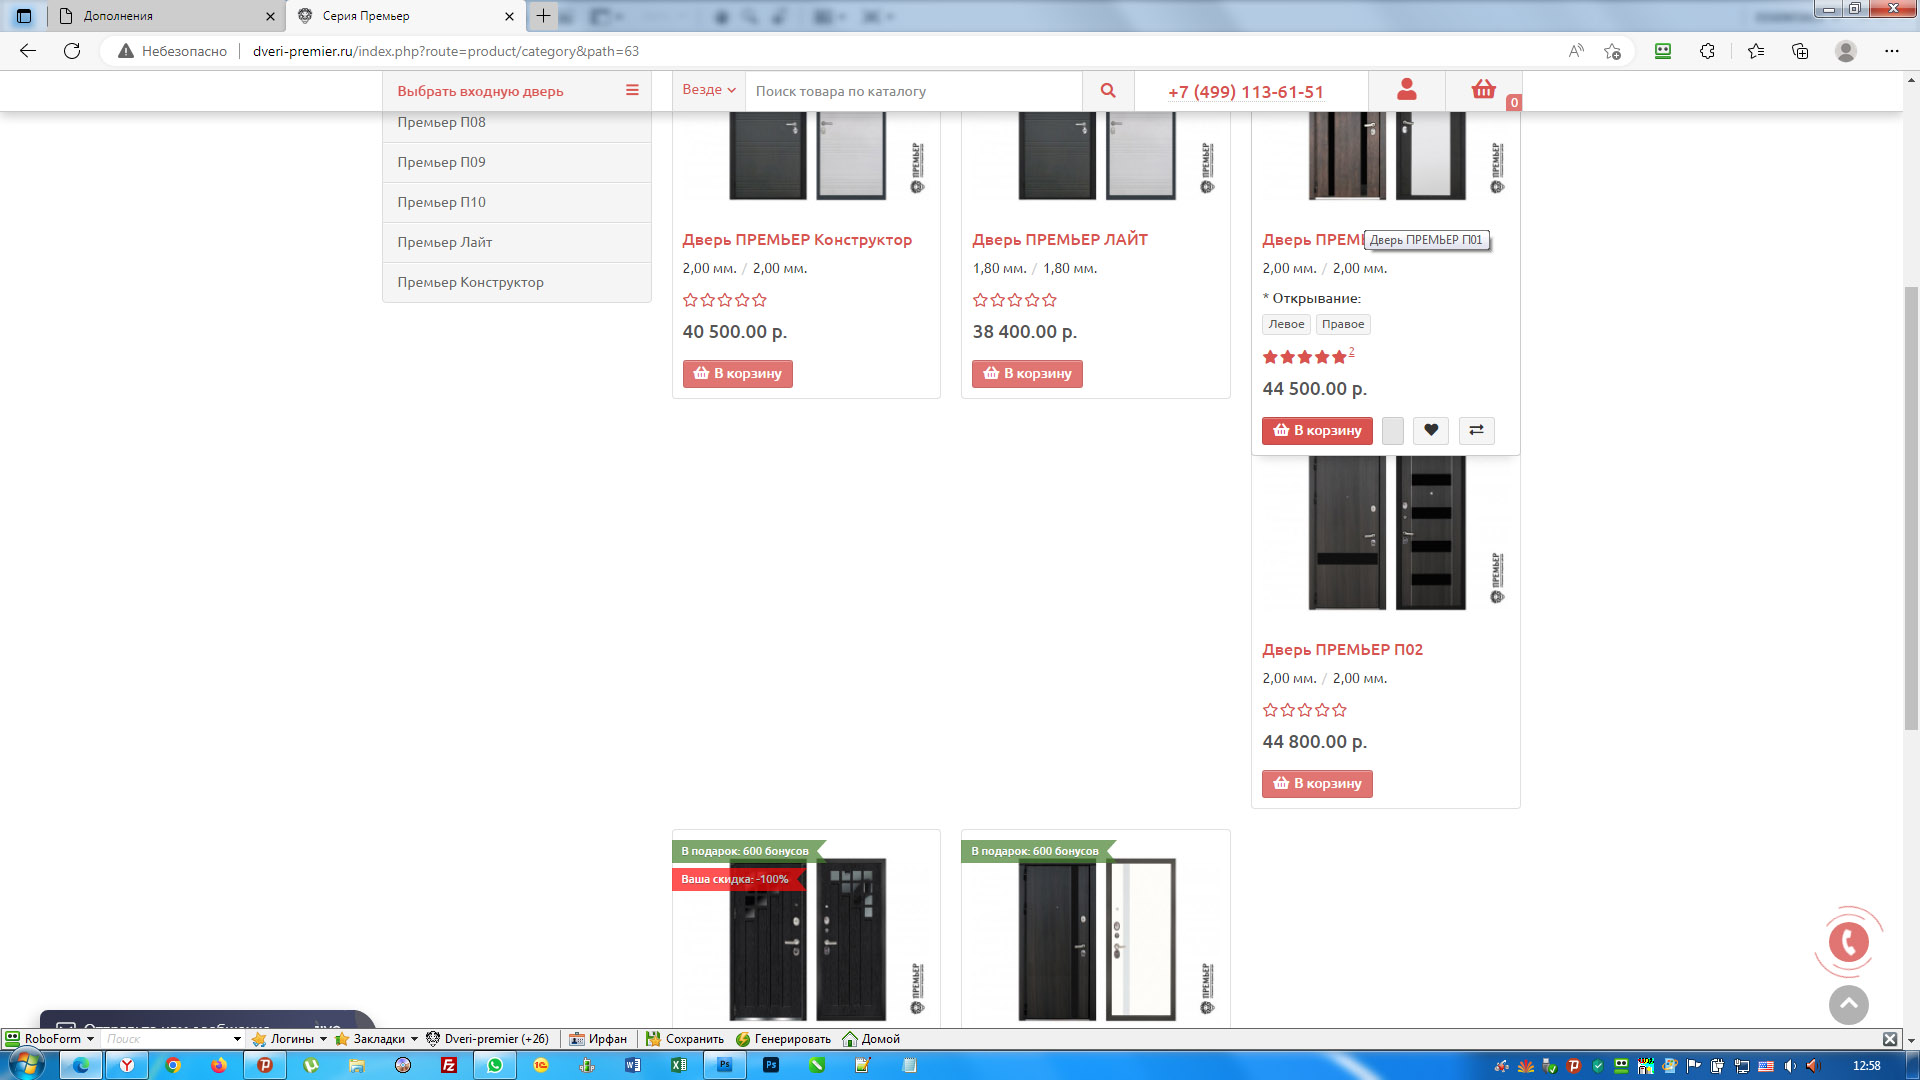The image size is (1920, 1080).
Task: Expand the Везде search scope dropdown
Action: pyautogui.click(x=708, y=90)
